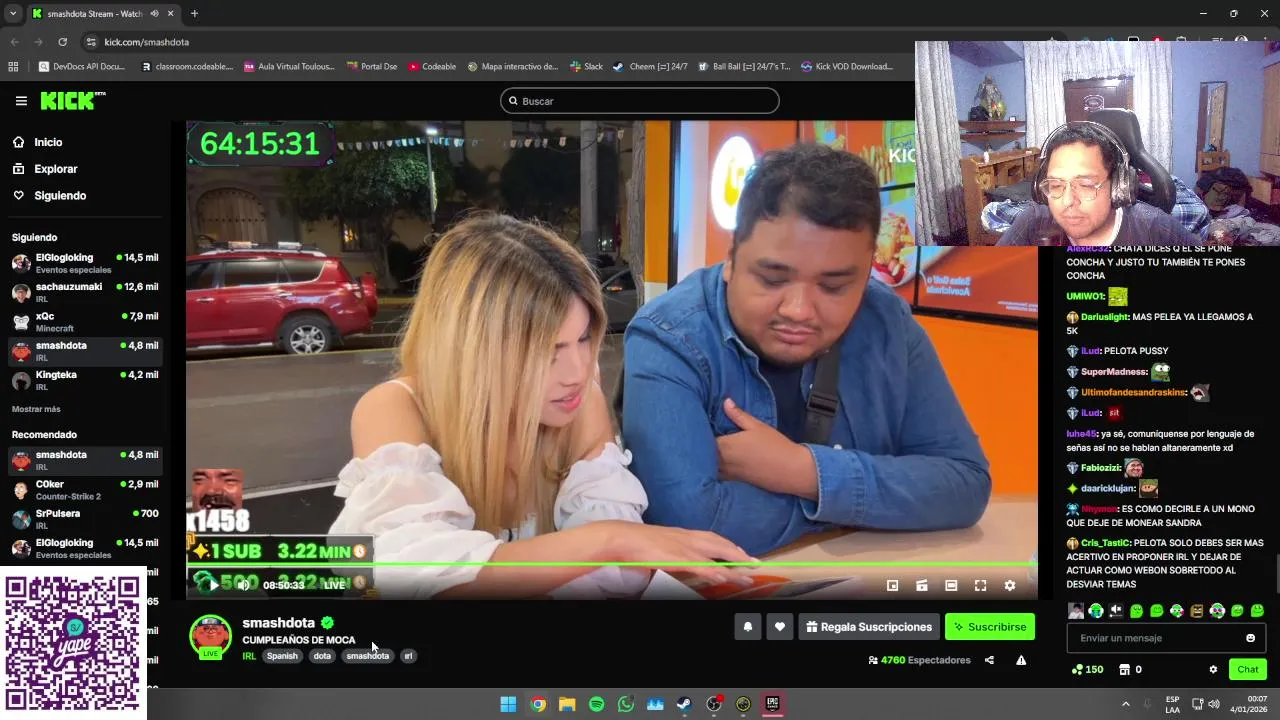Open Windows Start menu
Viewport: 1280px width, 720px height.
coord(508,704)
